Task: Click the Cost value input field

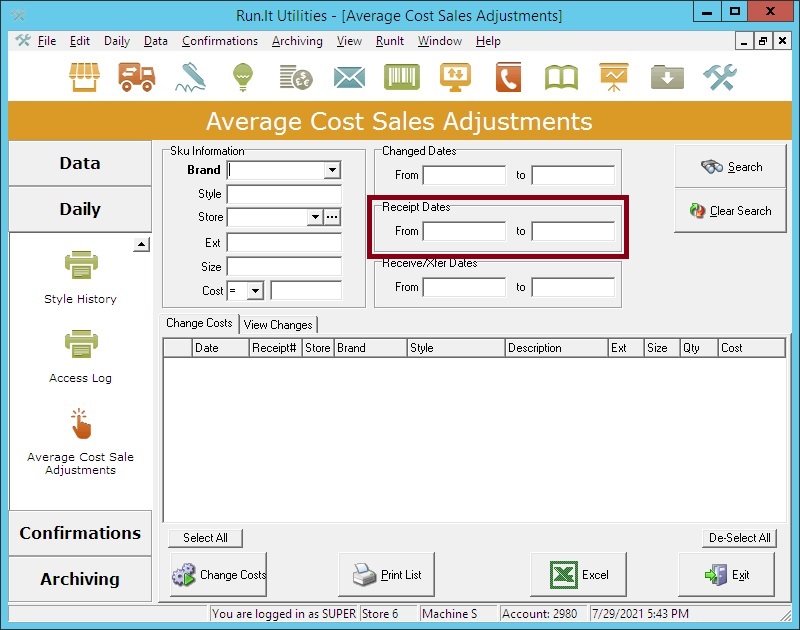Action: pyautogui.click(x=306, y=291)
